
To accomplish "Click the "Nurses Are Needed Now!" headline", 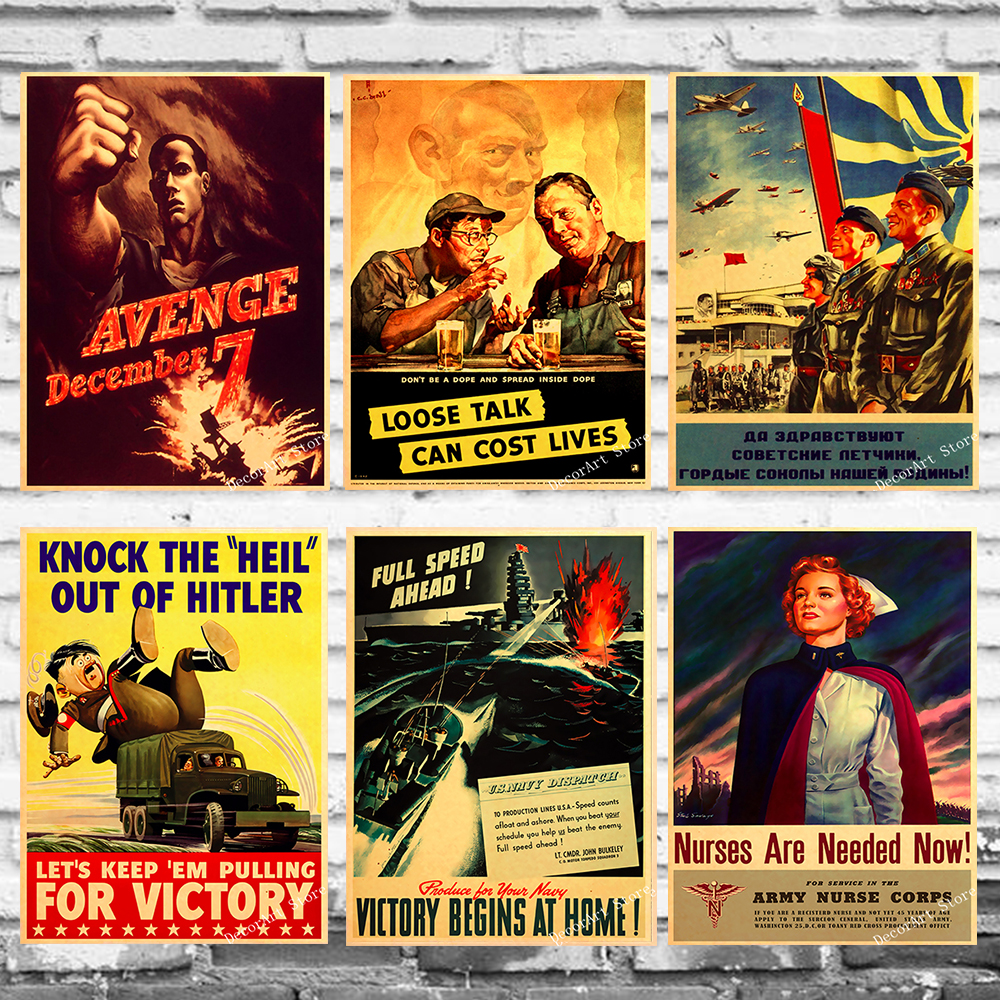I will [x=823, y=849].
